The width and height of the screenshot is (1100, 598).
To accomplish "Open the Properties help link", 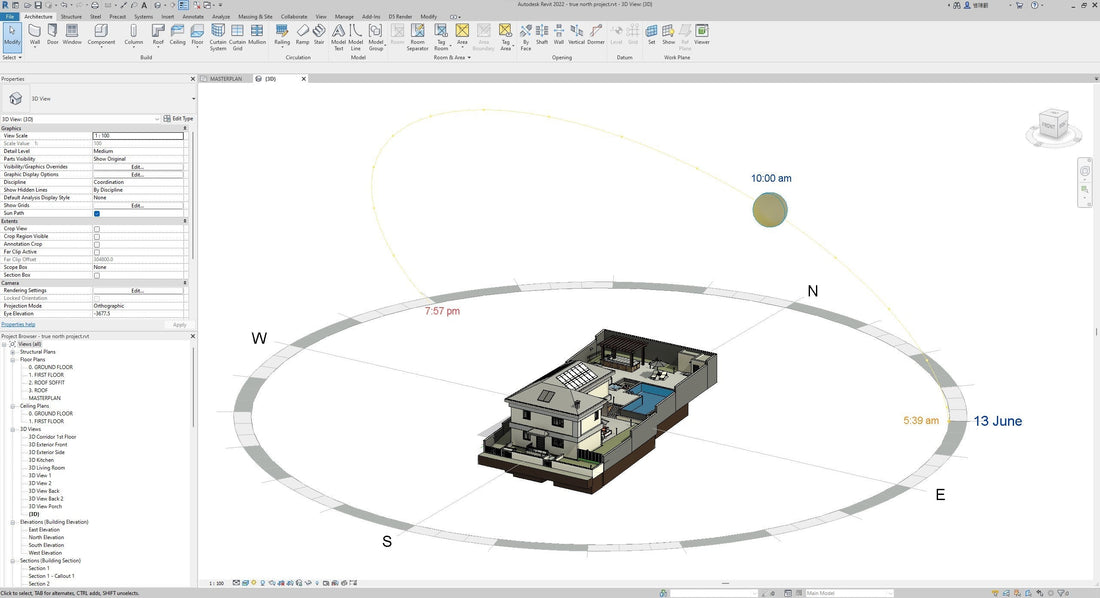I will click(18, 324).
